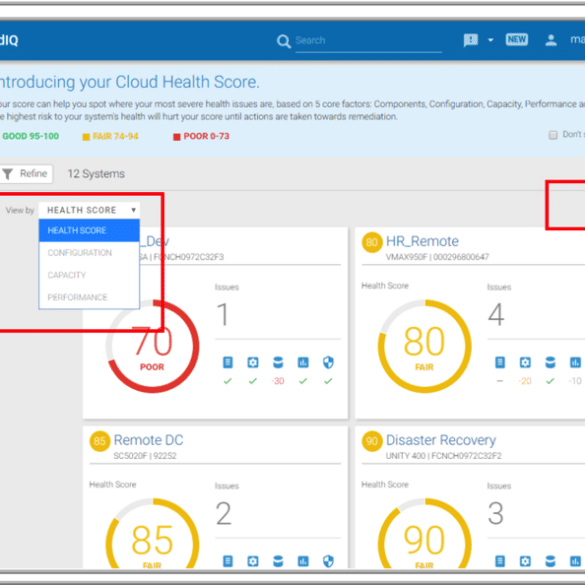
Task: Click the 90 FAIR gauge on Disaster Recovery
Action: point(425,534)
